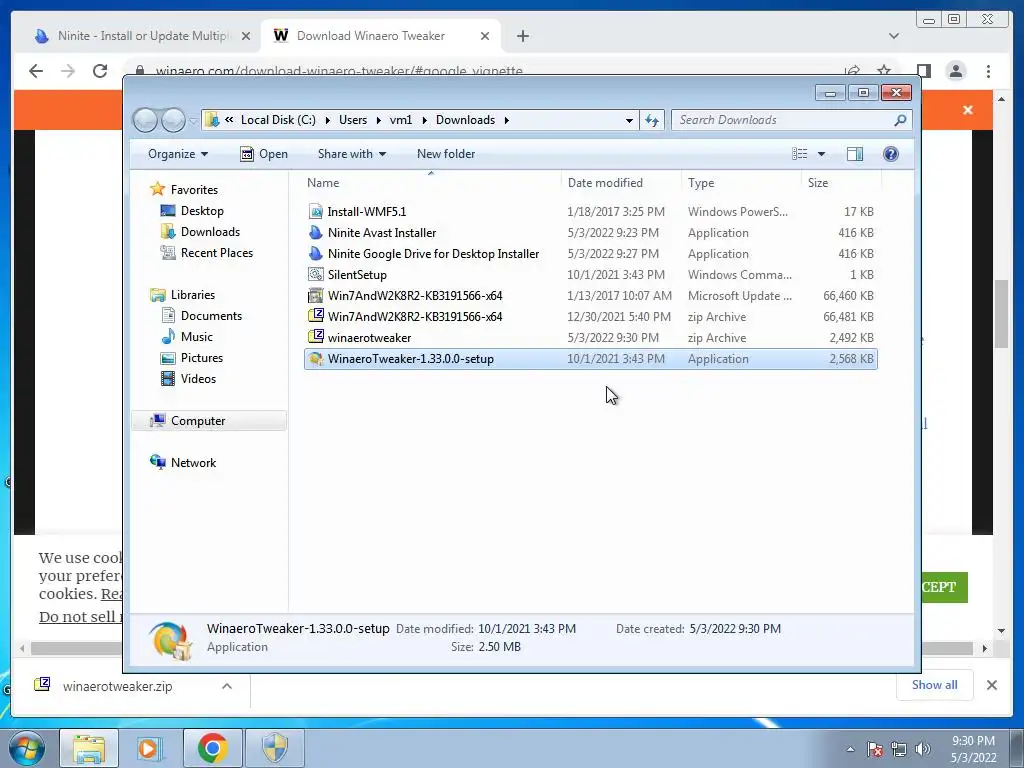Open view options dropdown arrow

point(822,154)
